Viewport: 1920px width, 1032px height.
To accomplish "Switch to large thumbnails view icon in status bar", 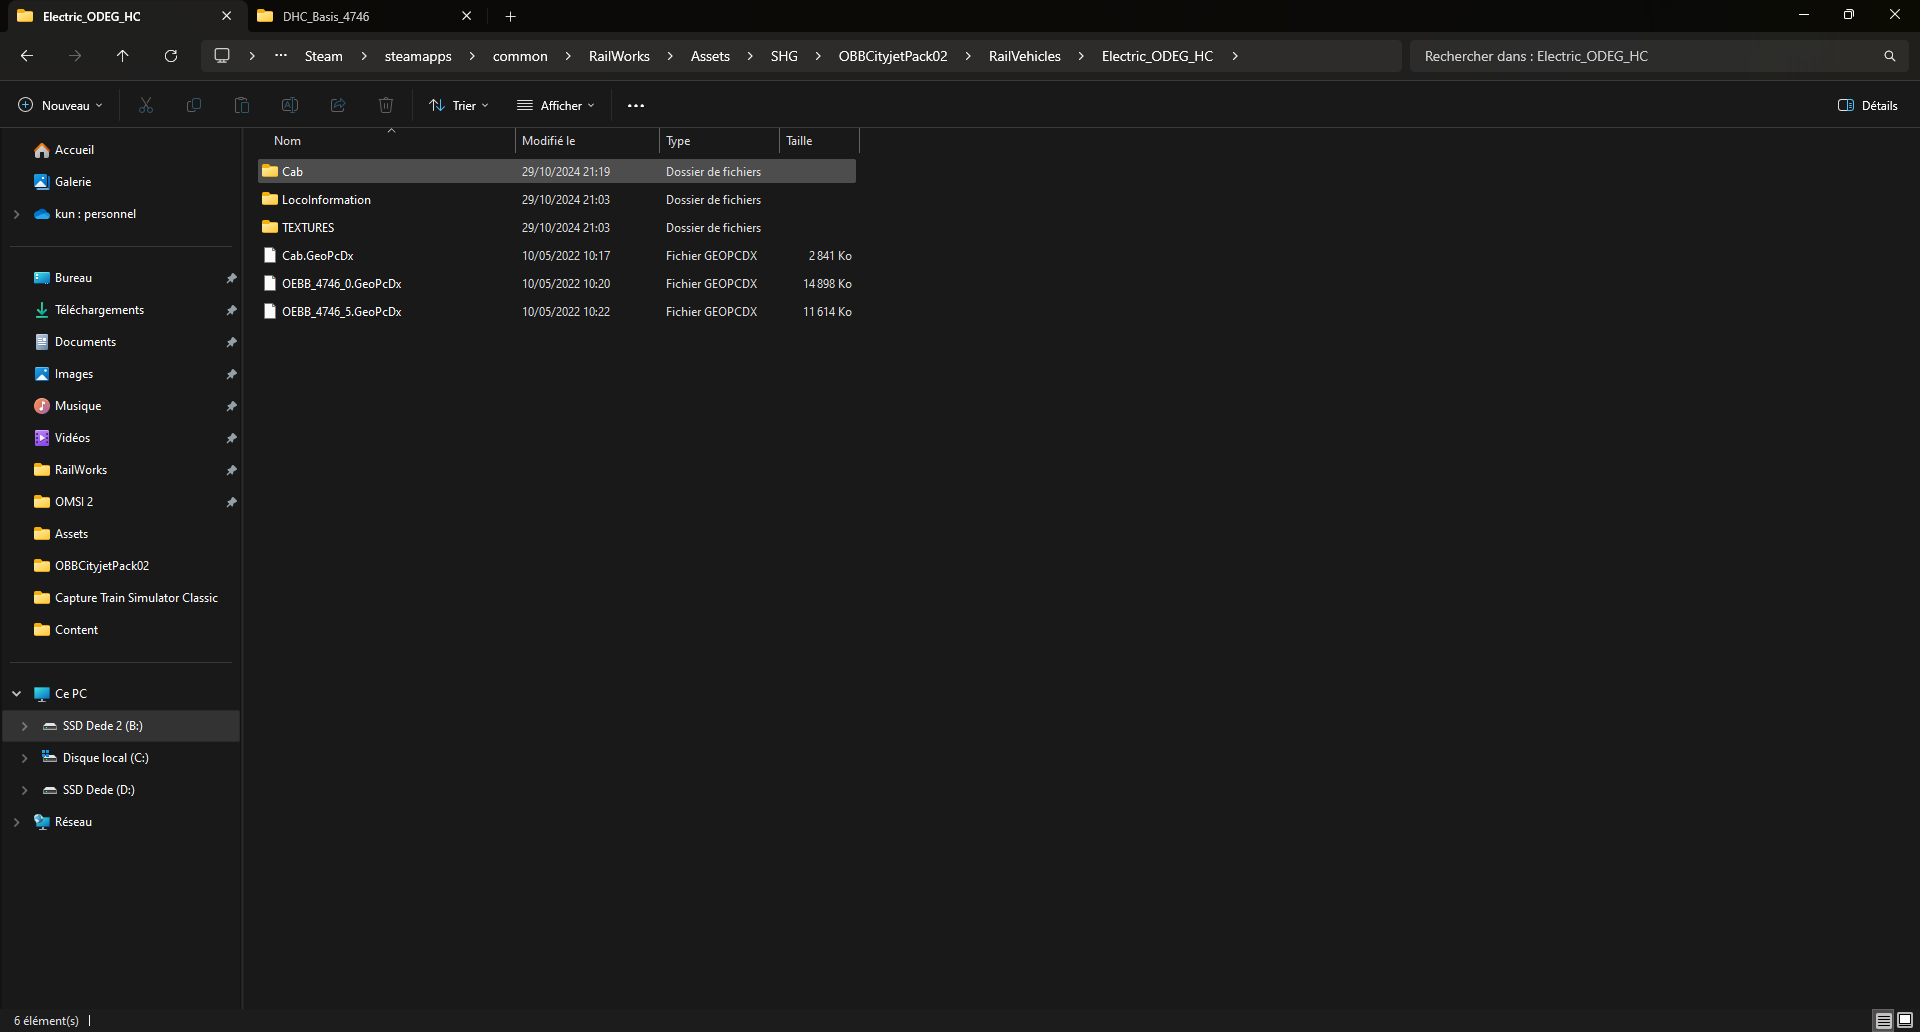I will 1905,1020.
